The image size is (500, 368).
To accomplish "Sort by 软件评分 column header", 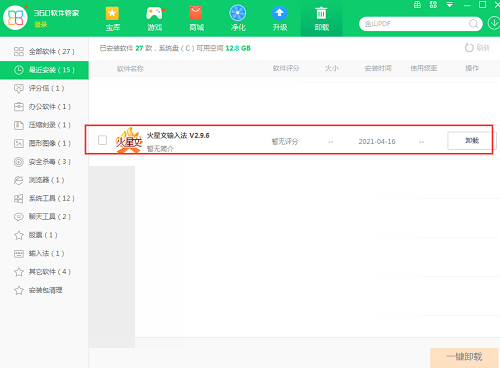I will click(286, 68).
